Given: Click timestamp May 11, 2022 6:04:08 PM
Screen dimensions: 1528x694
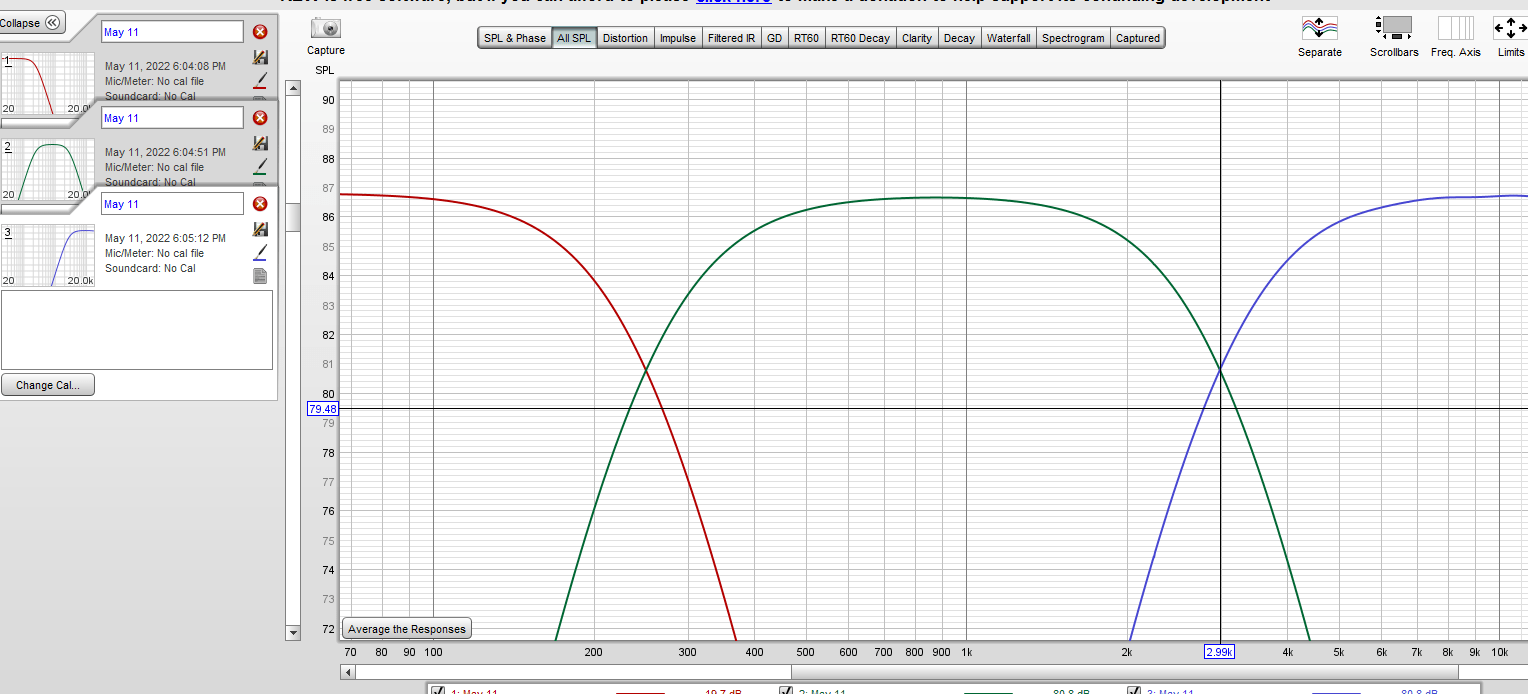Looking at the screenshot, I should click(165, 66).
